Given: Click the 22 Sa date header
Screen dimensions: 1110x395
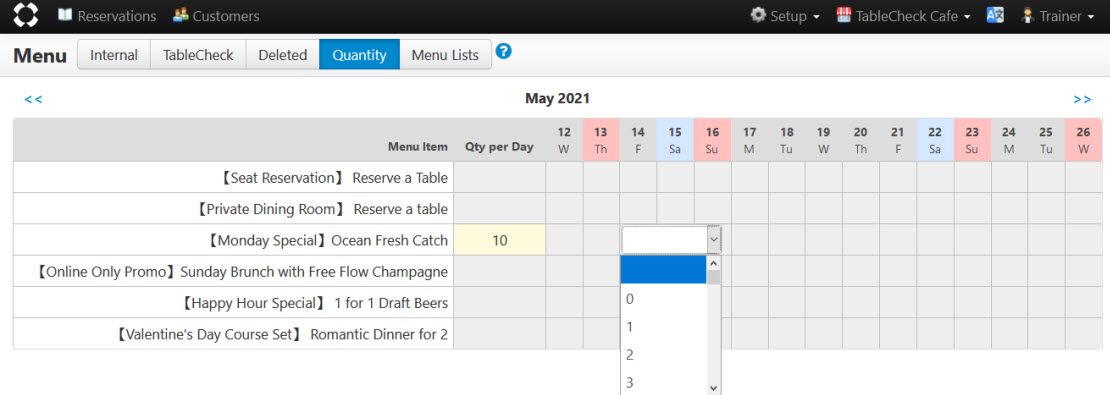Looking at the screenshot, I should (x=935, y=140).
